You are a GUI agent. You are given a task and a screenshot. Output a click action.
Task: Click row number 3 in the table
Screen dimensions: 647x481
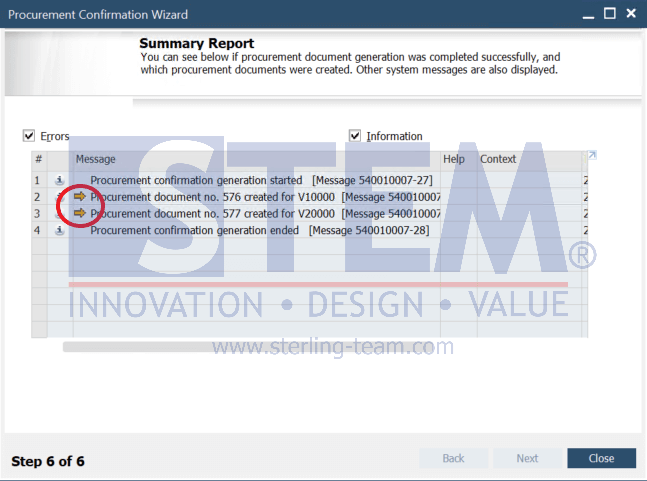click(x=37, y=213)
